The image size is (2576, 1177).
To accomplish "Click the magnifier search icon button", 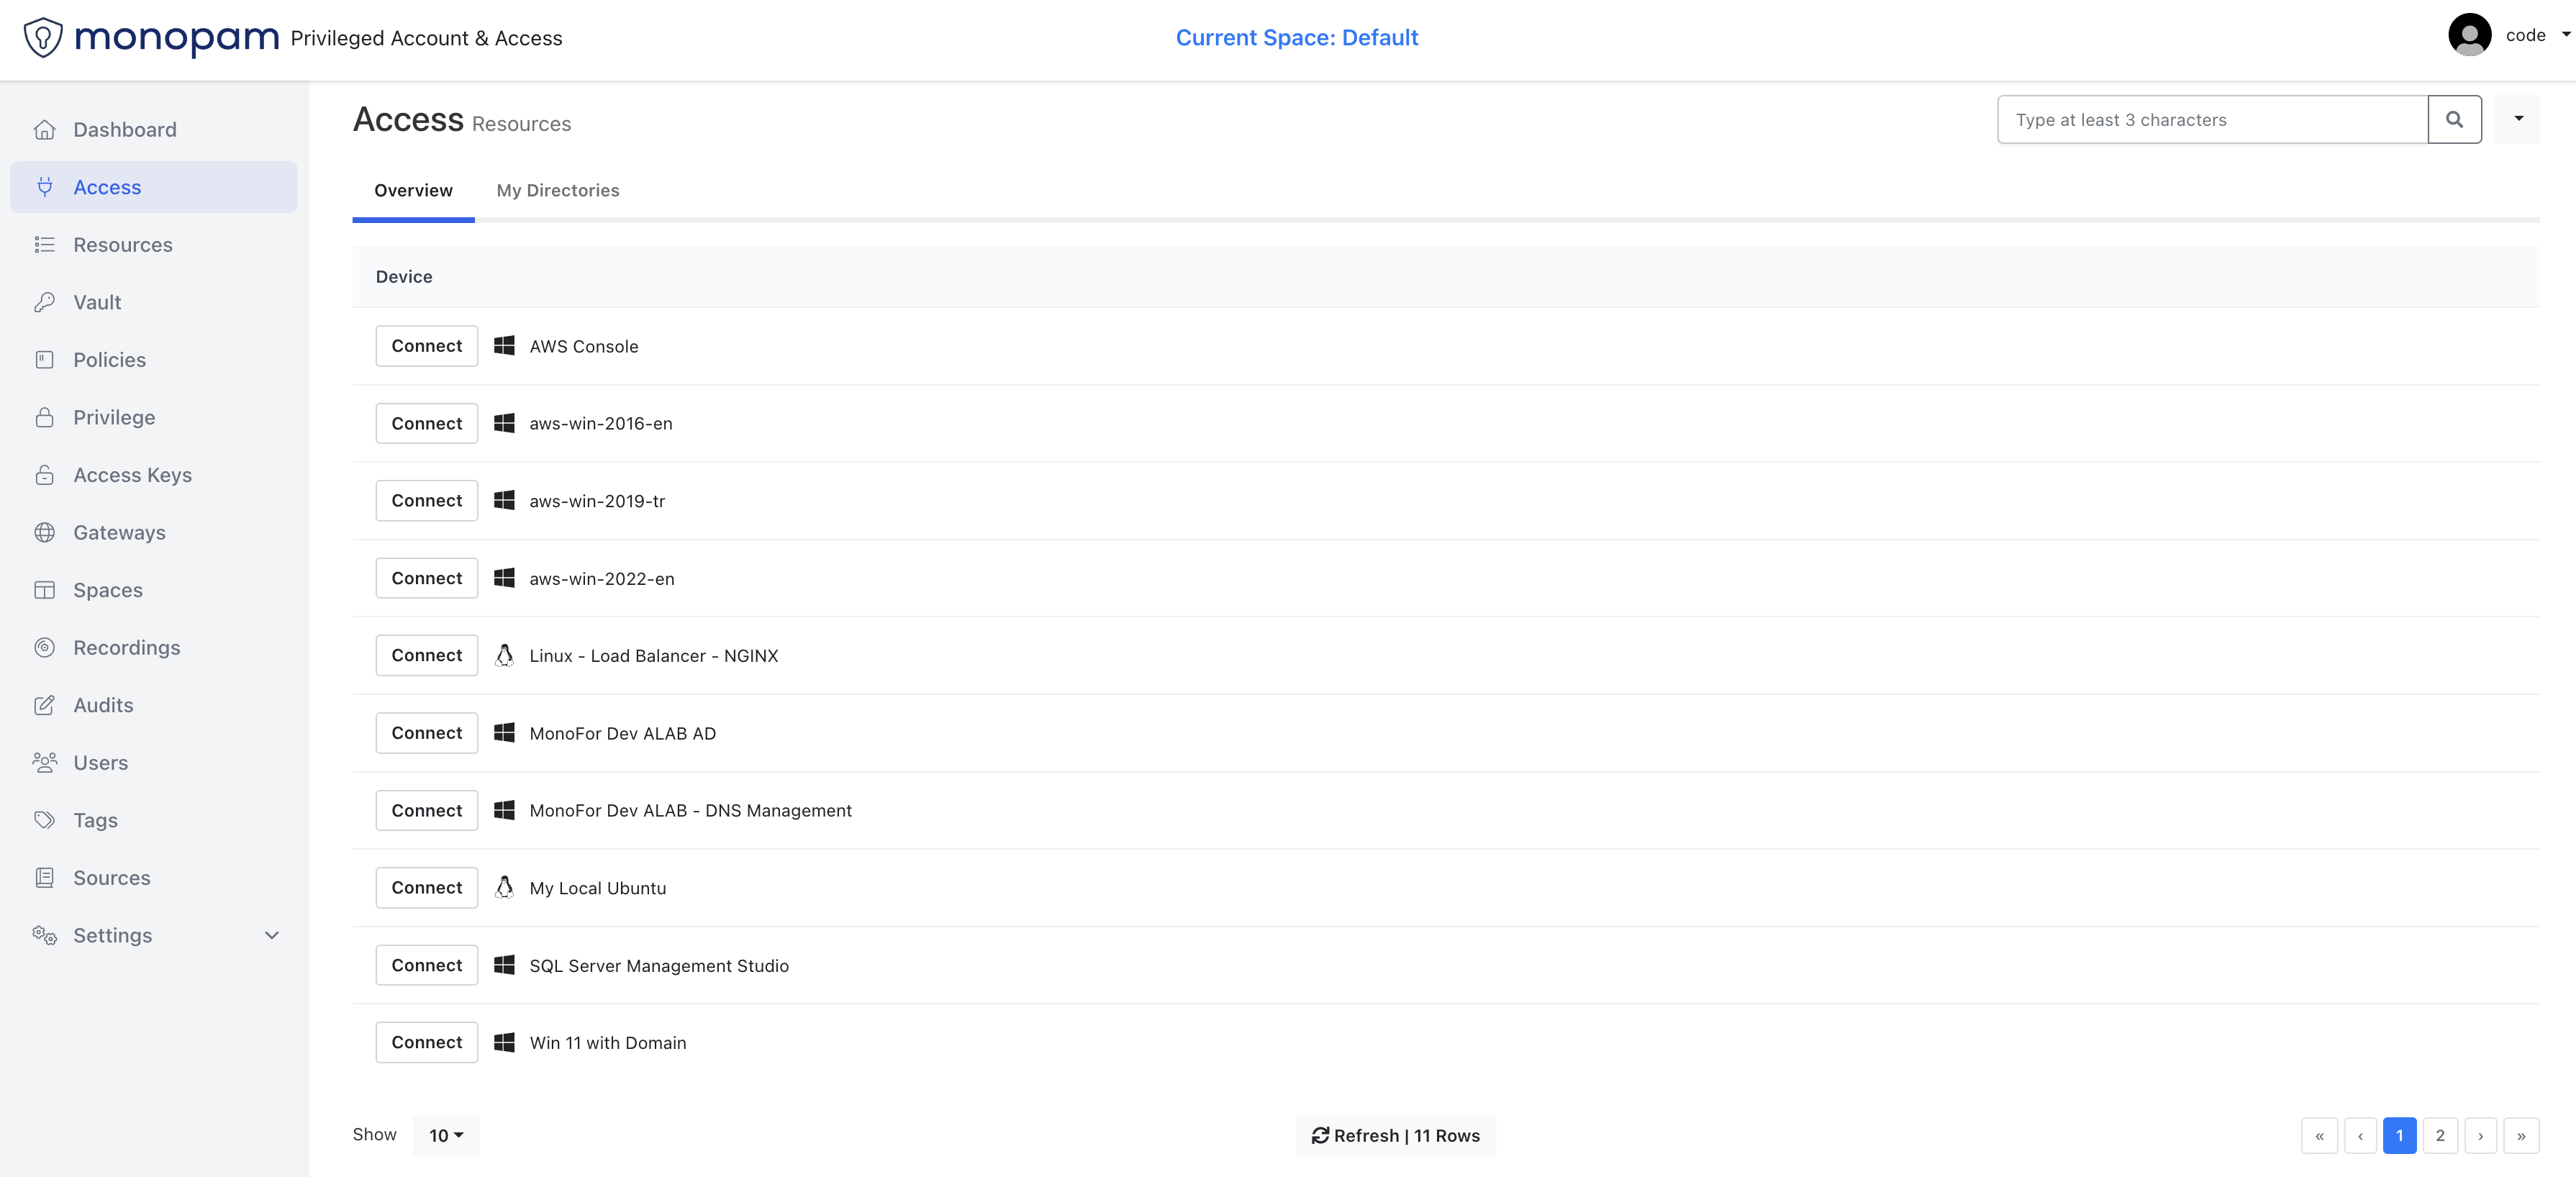I will click(x=2454, y=120).
